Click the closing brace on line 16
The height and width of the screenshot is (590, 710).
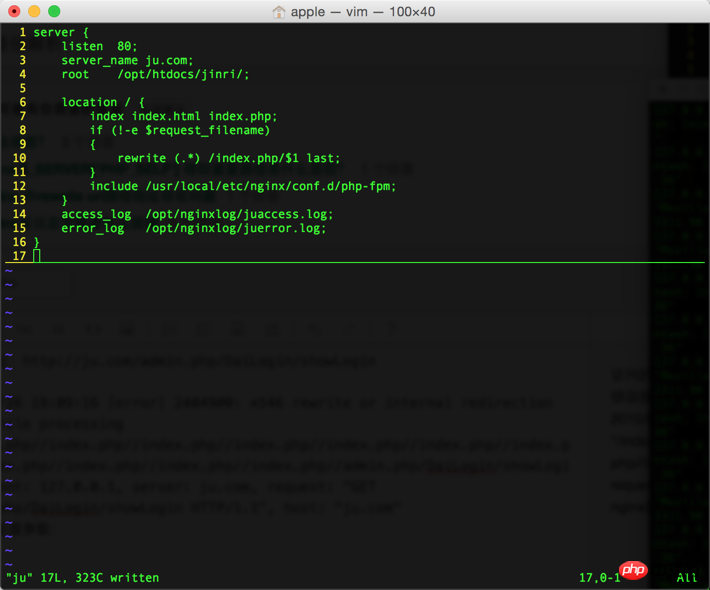(x=37, y=243)
